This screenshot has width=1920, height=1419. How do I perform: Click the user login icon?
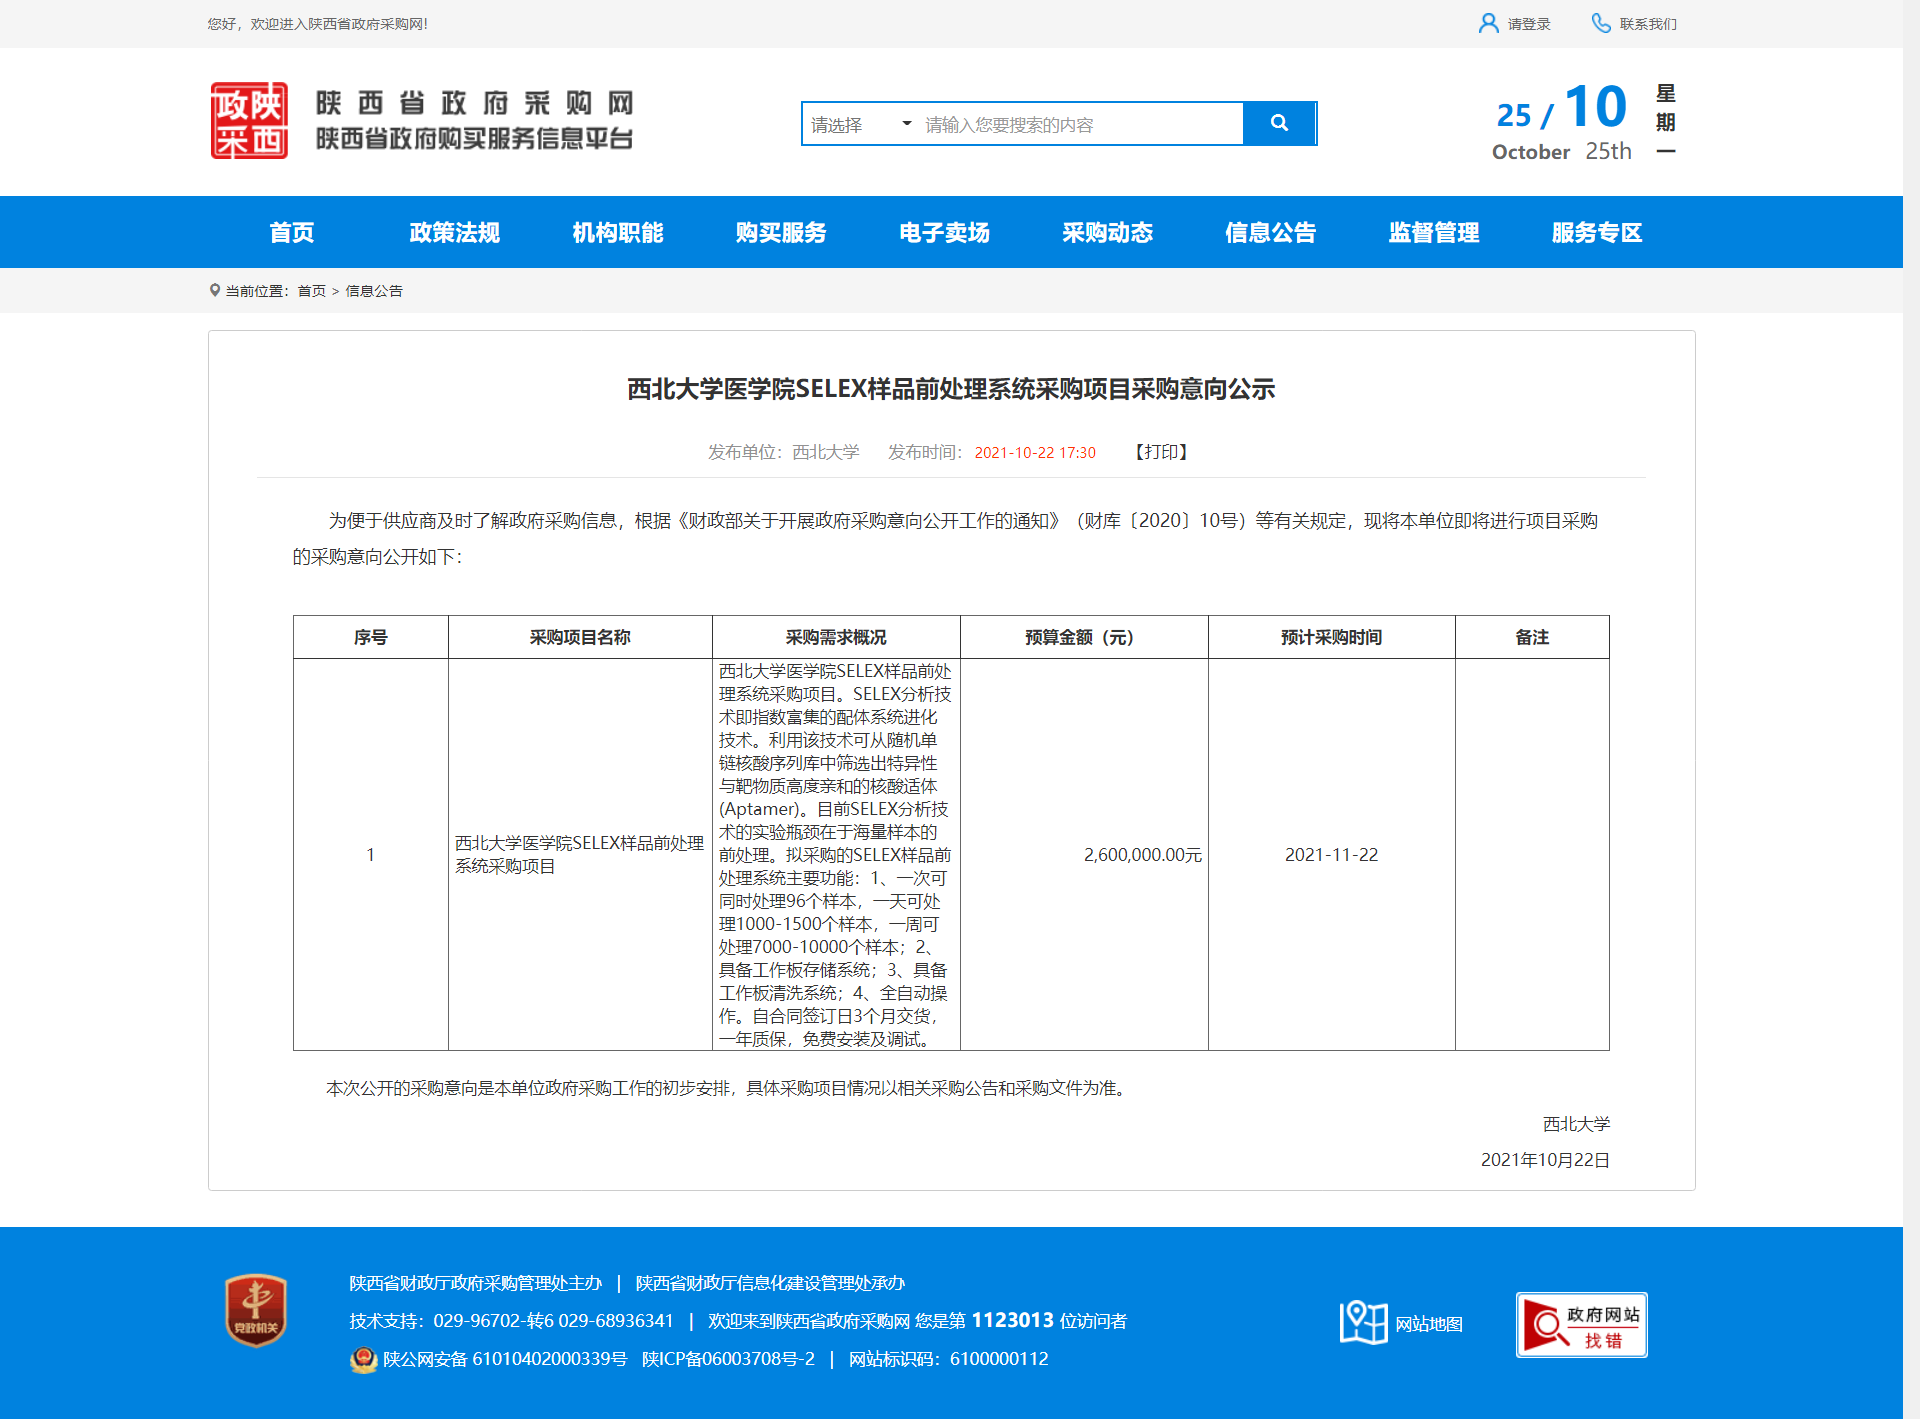pyautogui.click(x=1488, y=23)
